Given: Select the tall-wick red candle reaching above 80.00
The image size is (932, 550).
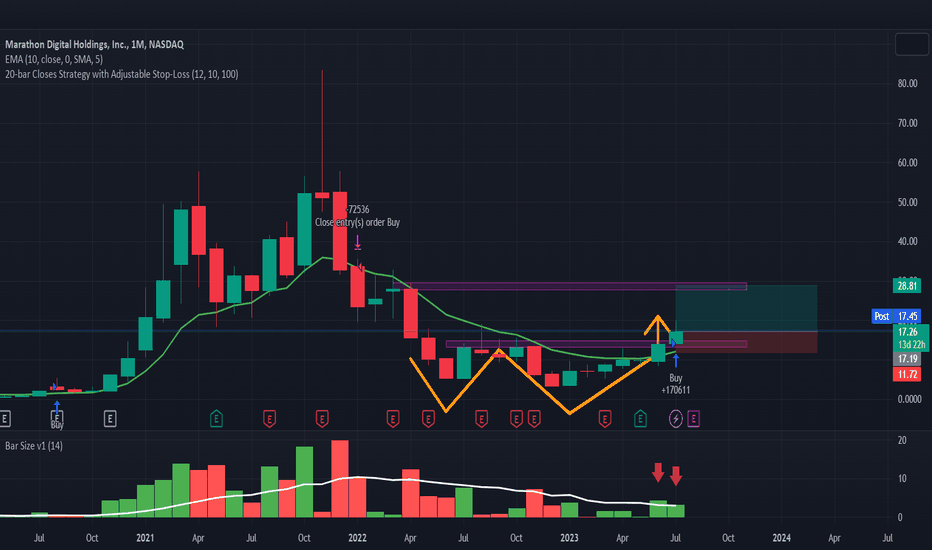Looking at the screenshot, I should tap(322, 195).
